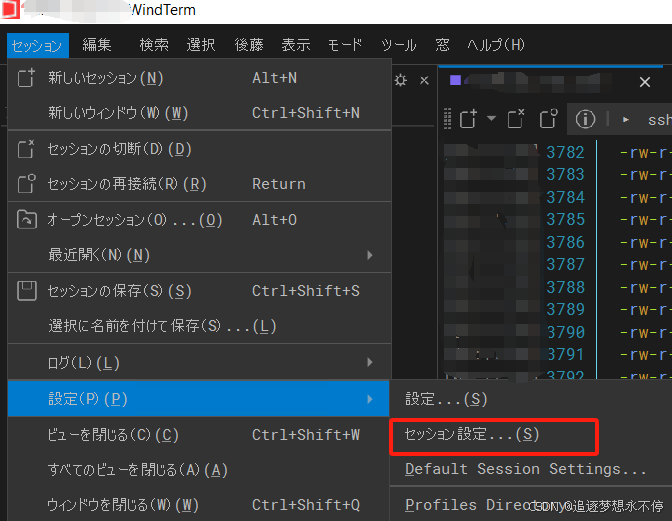The image size is (672, 521).
Task: Close the left pane with small x
Action: point(424,80)
